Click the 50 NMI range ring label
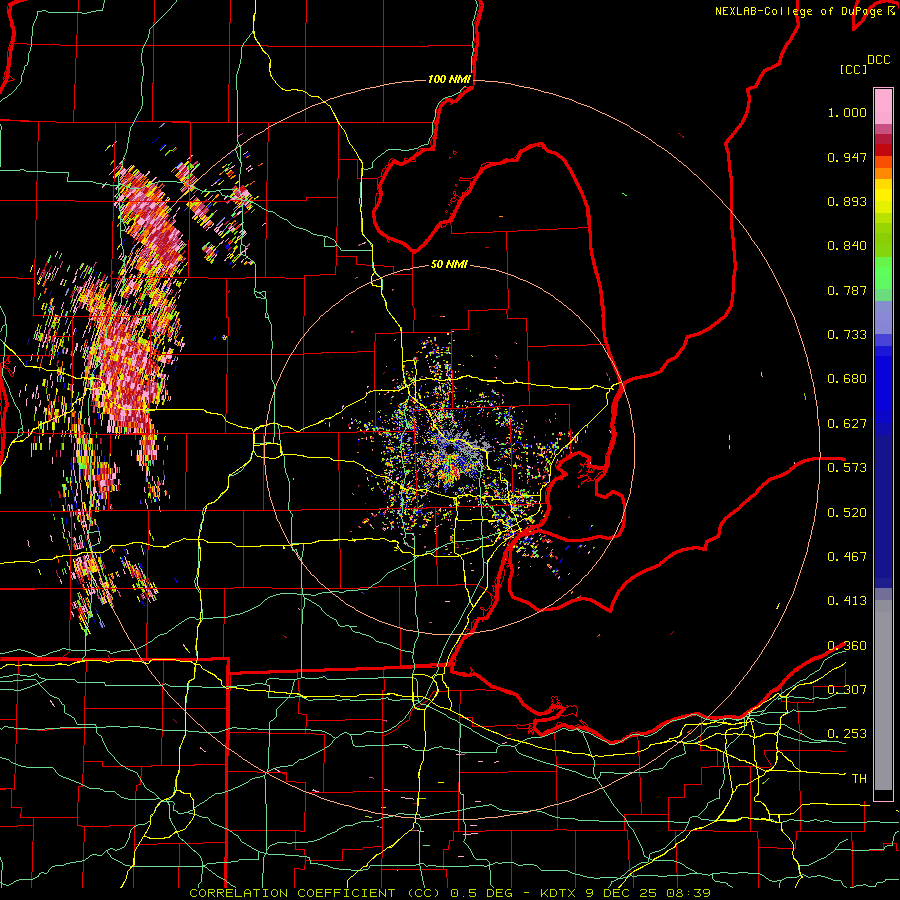 click(x=449, y=265)
